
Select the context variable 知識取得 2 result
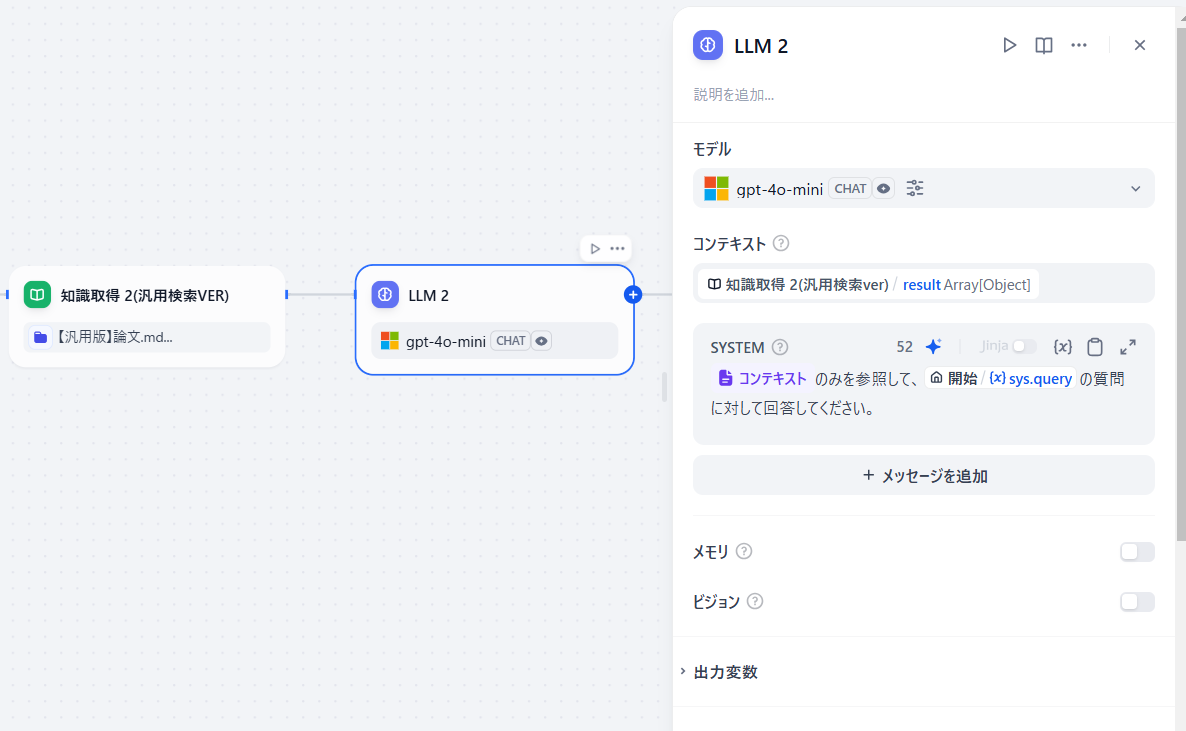pos(868,285)
